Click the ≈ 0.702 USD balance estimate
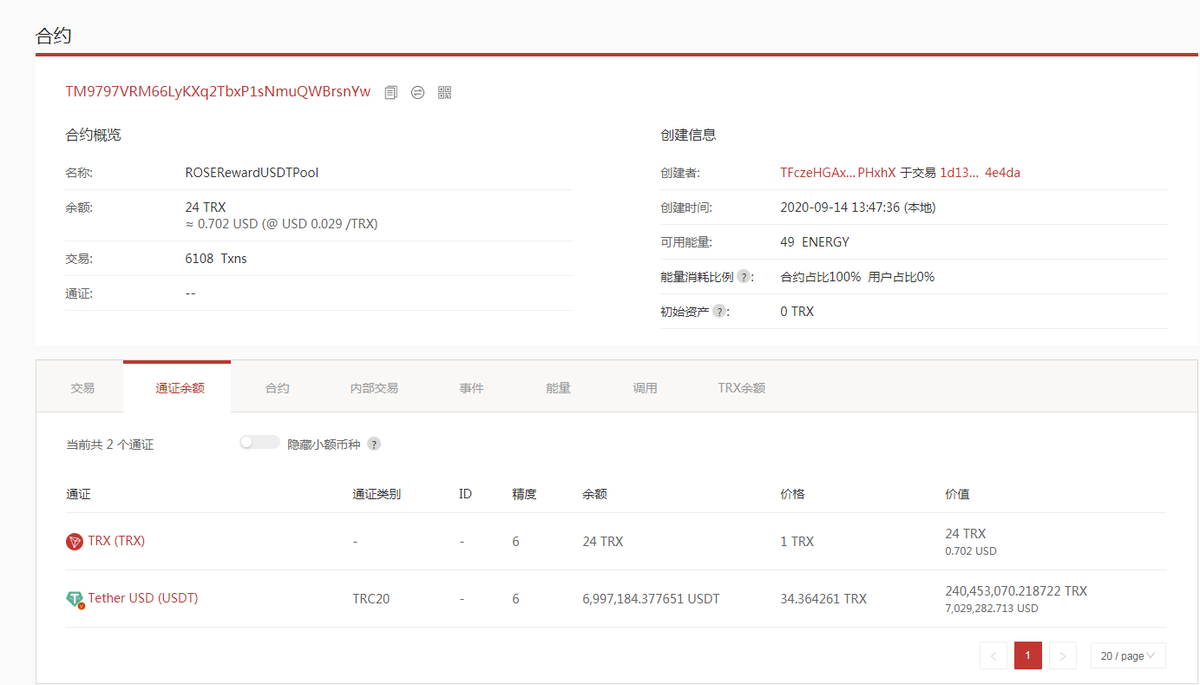 point(282,224)
